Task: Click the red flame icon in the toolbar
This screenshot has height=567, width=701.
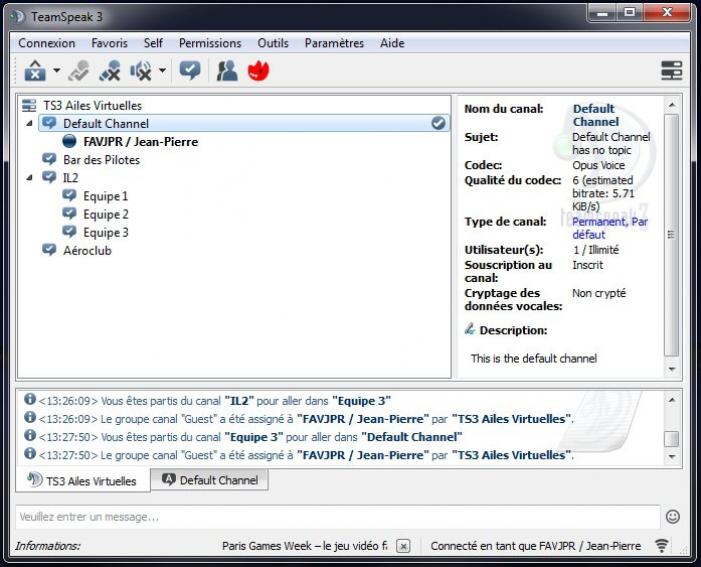Action: point(258,71)
